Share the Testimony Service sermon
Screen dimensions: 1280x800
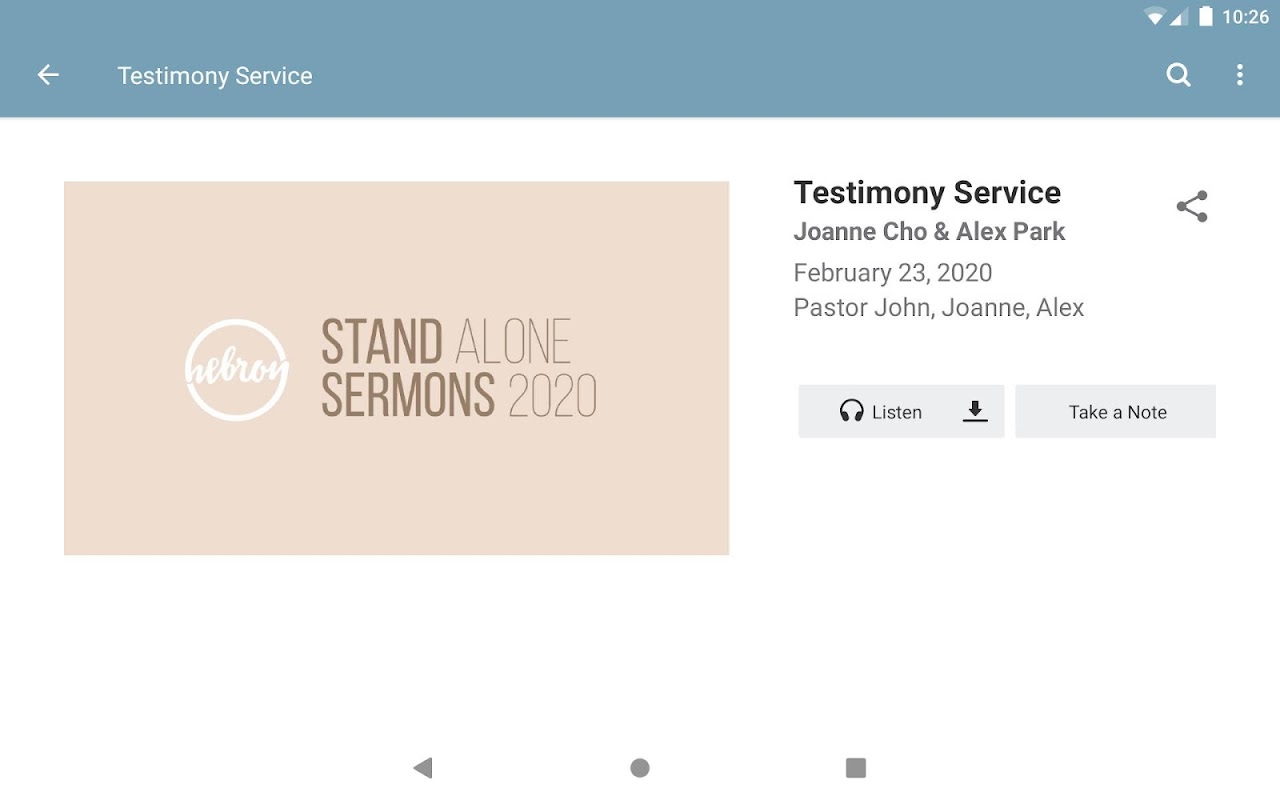click(1192, 207)
